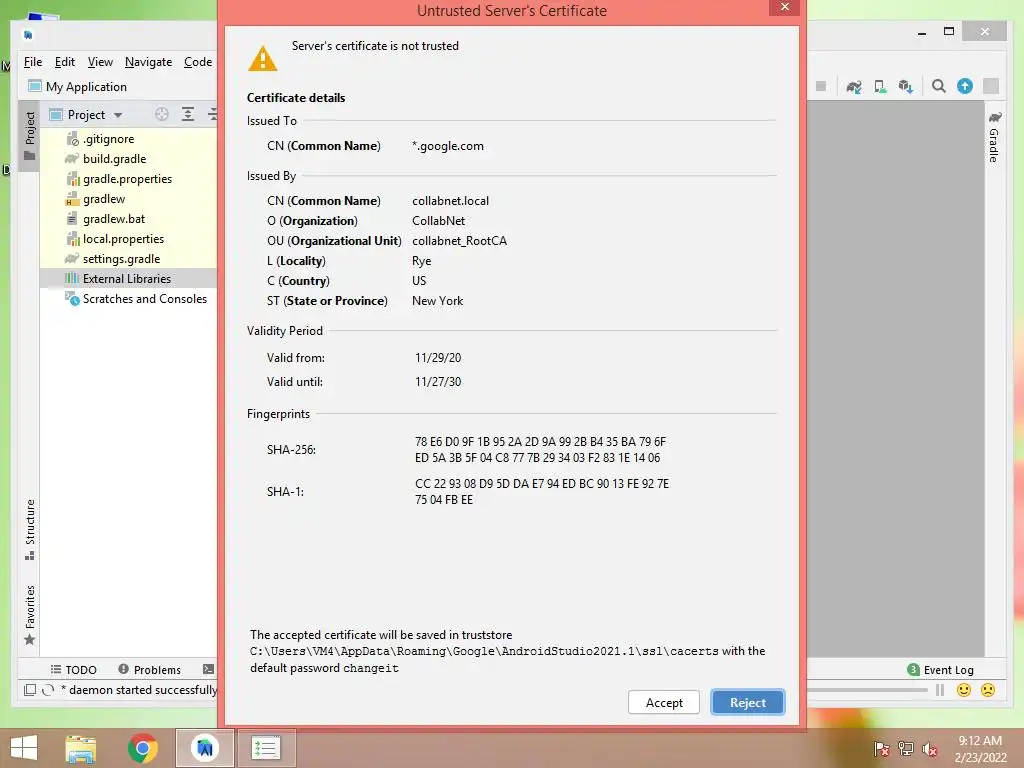Click the blue Updates available arrow icon
The image size is (1024, 768).
(x=965, y=86)
